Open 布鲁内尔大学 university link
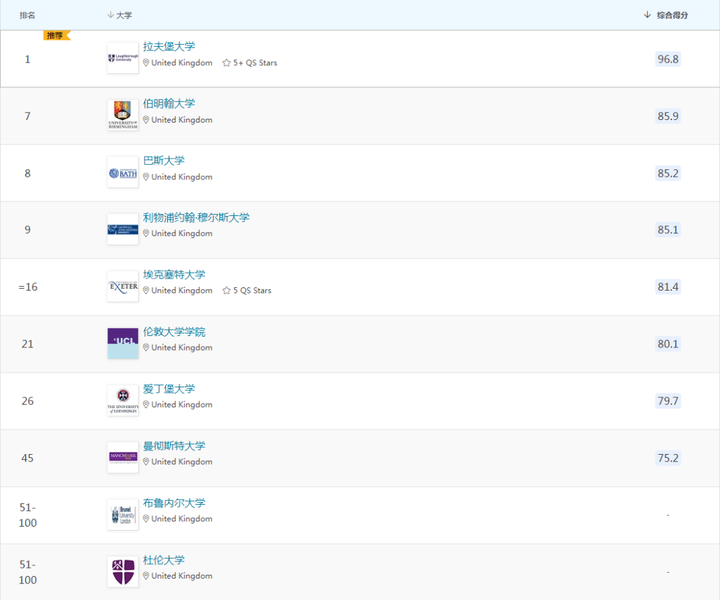720x600 pixels. [x=174, y=503]
